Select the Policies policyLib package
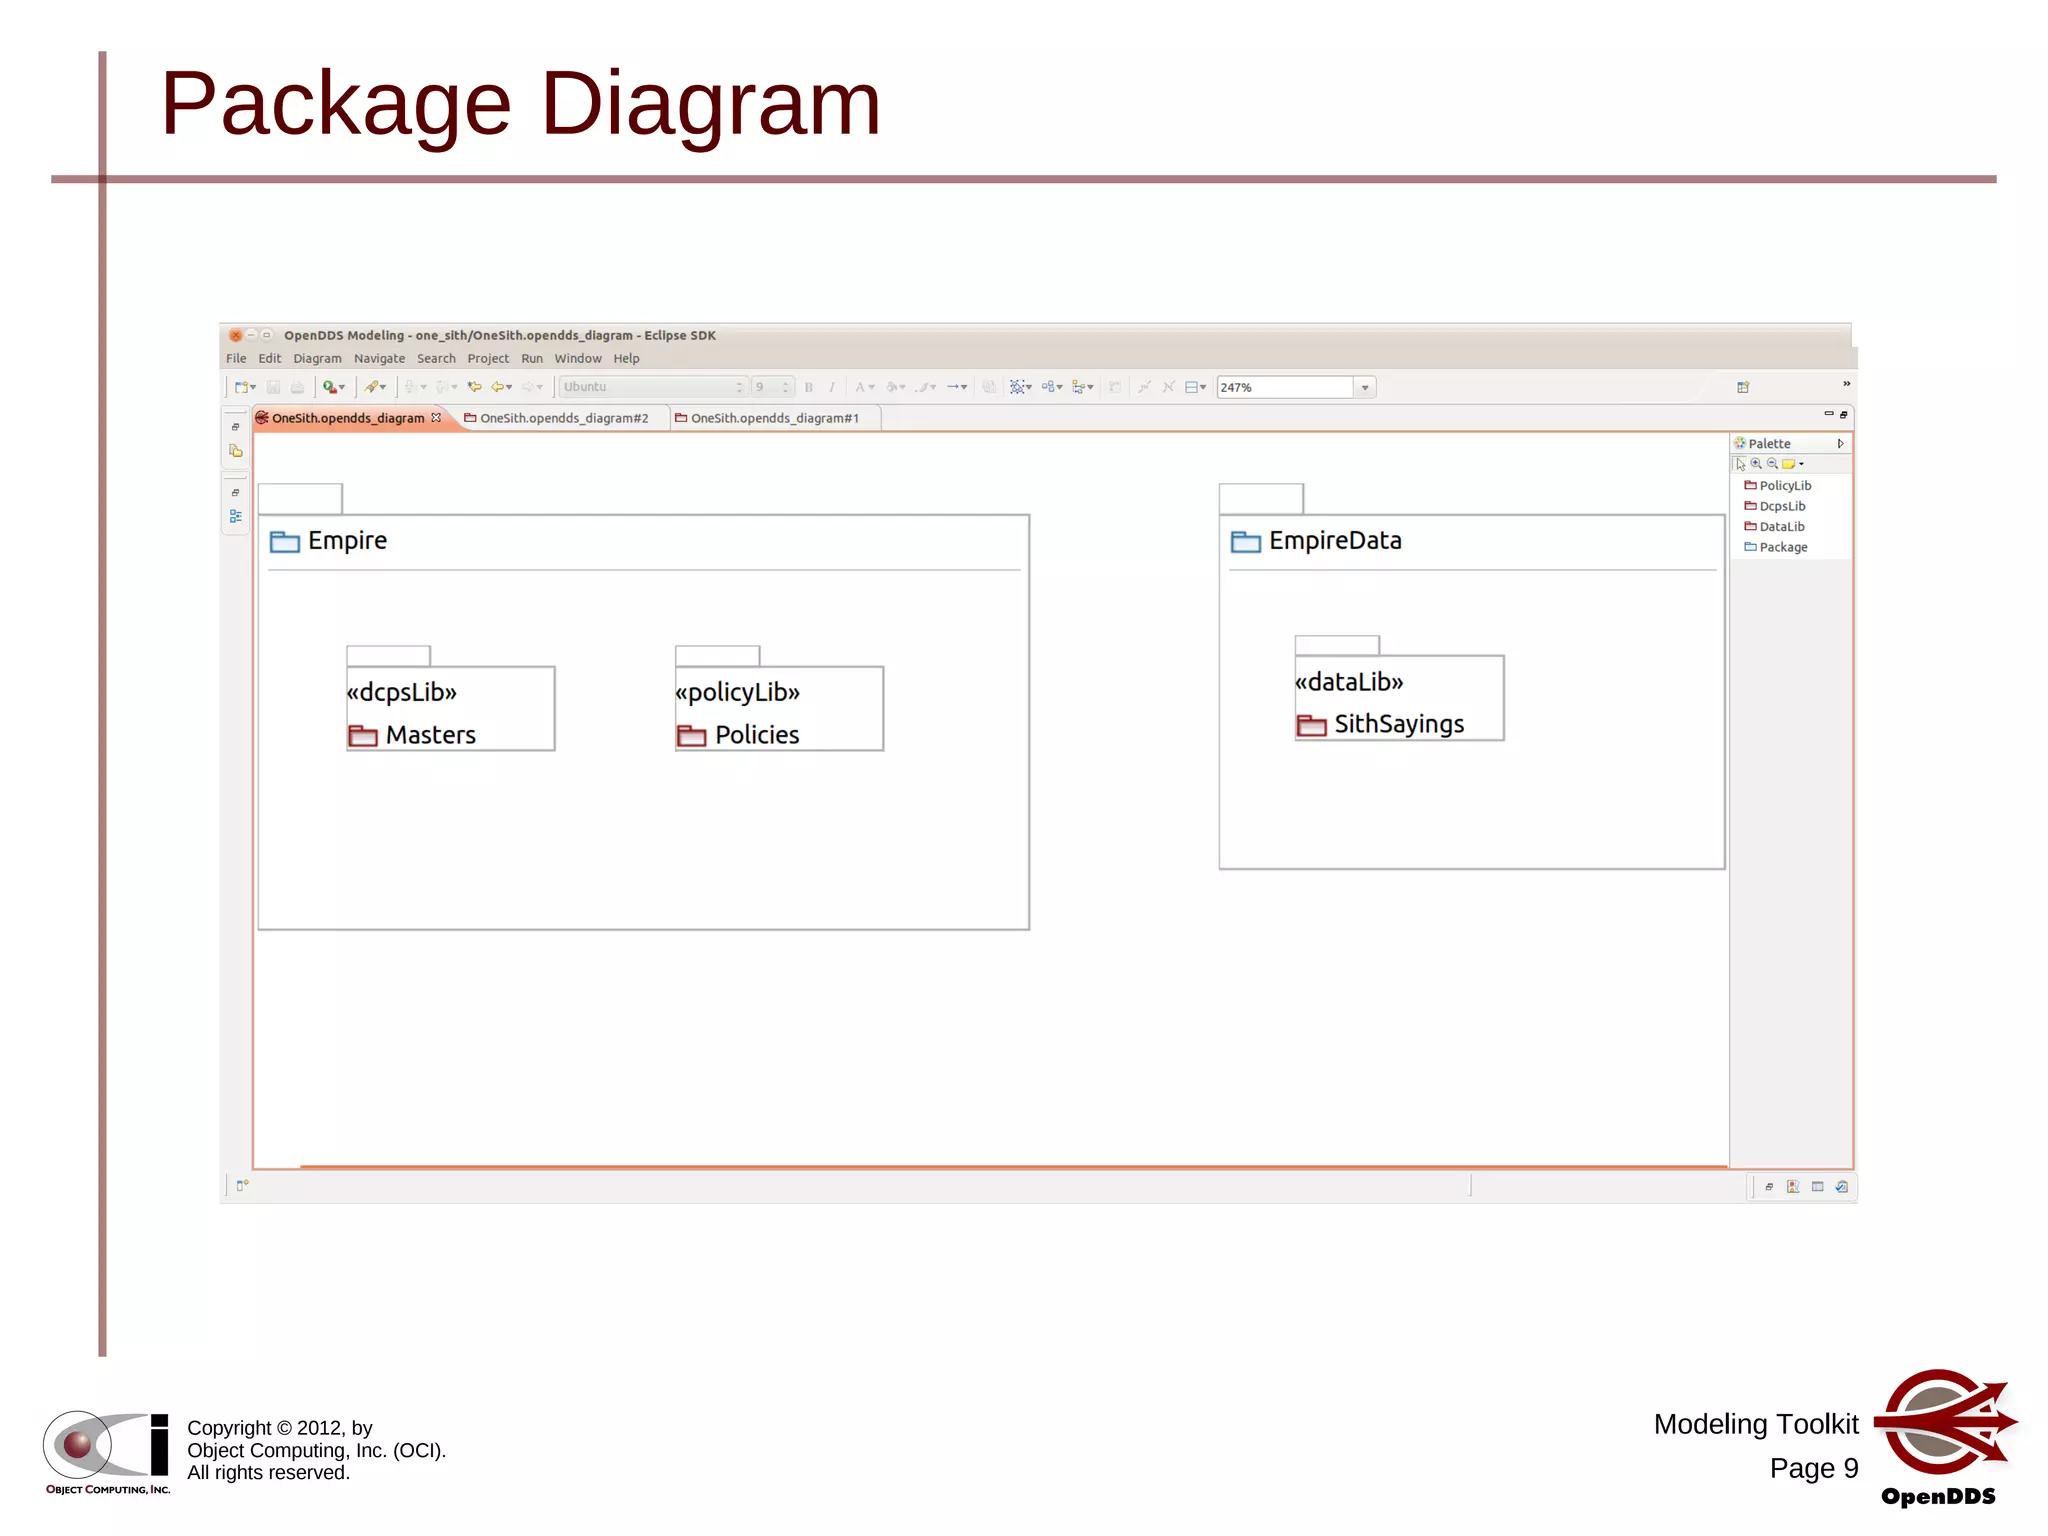The height and width of the screenshot is (1536, 2048). point(757,735)
